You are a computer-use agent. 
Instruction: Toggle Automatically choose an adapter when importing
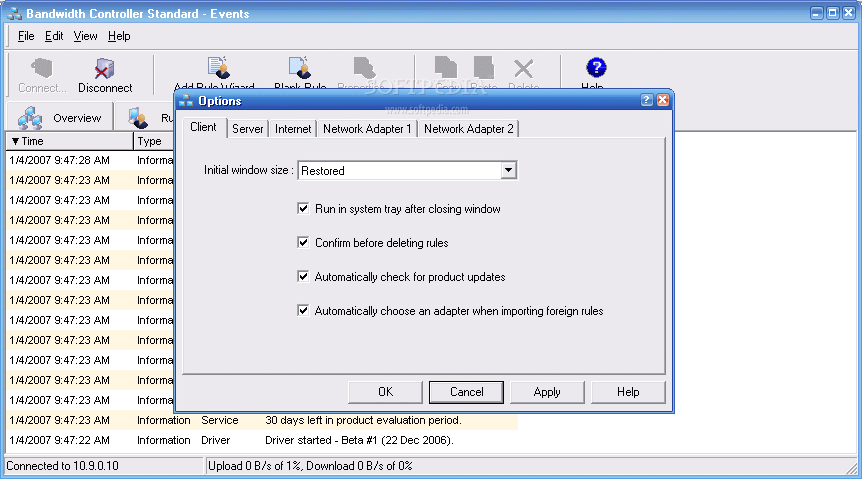[303, 311]
